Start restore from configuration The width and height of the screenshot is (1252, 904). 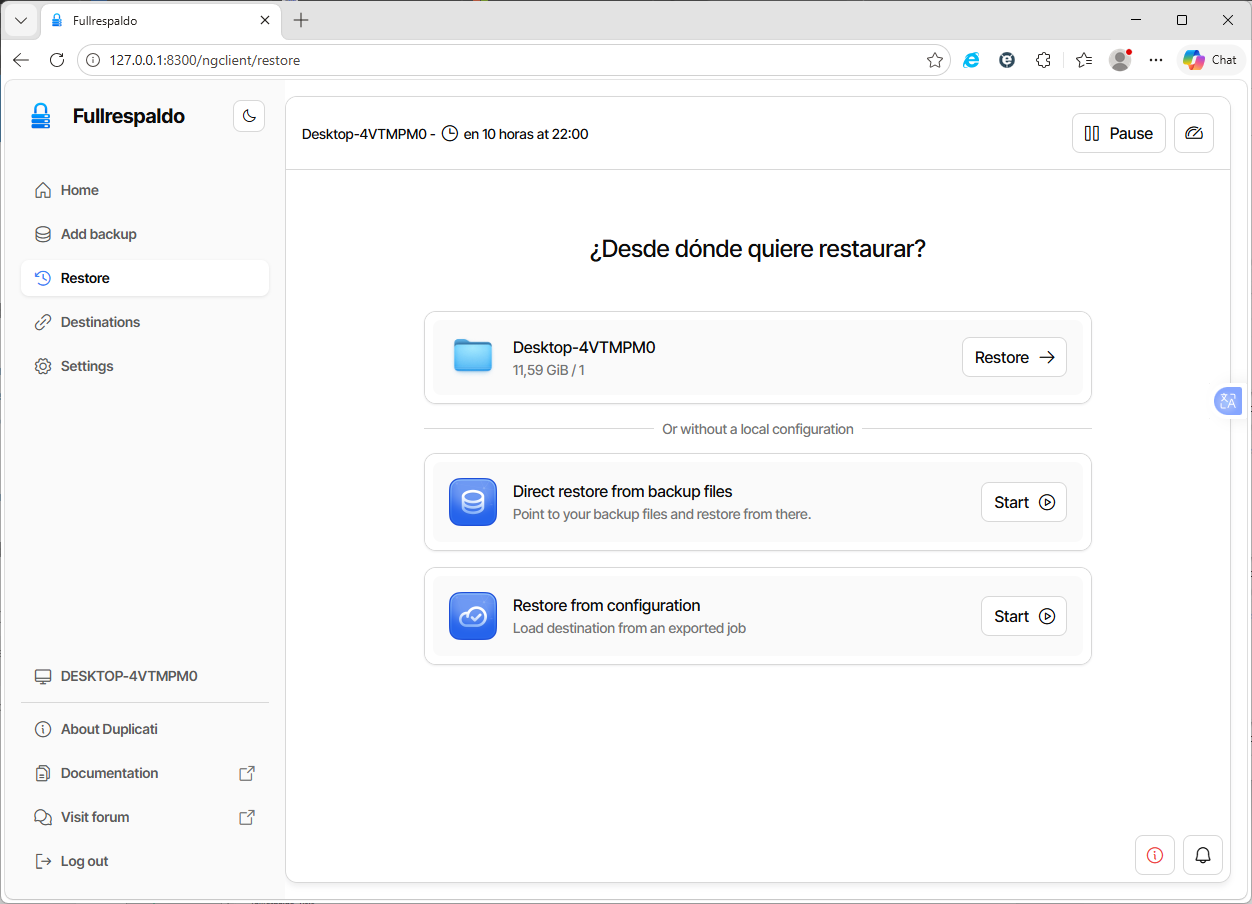coord(1023,616)
